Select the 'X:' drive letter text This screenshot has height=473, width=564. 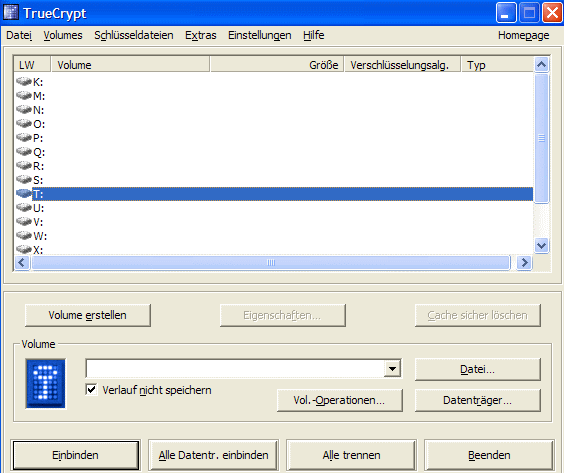38,250
